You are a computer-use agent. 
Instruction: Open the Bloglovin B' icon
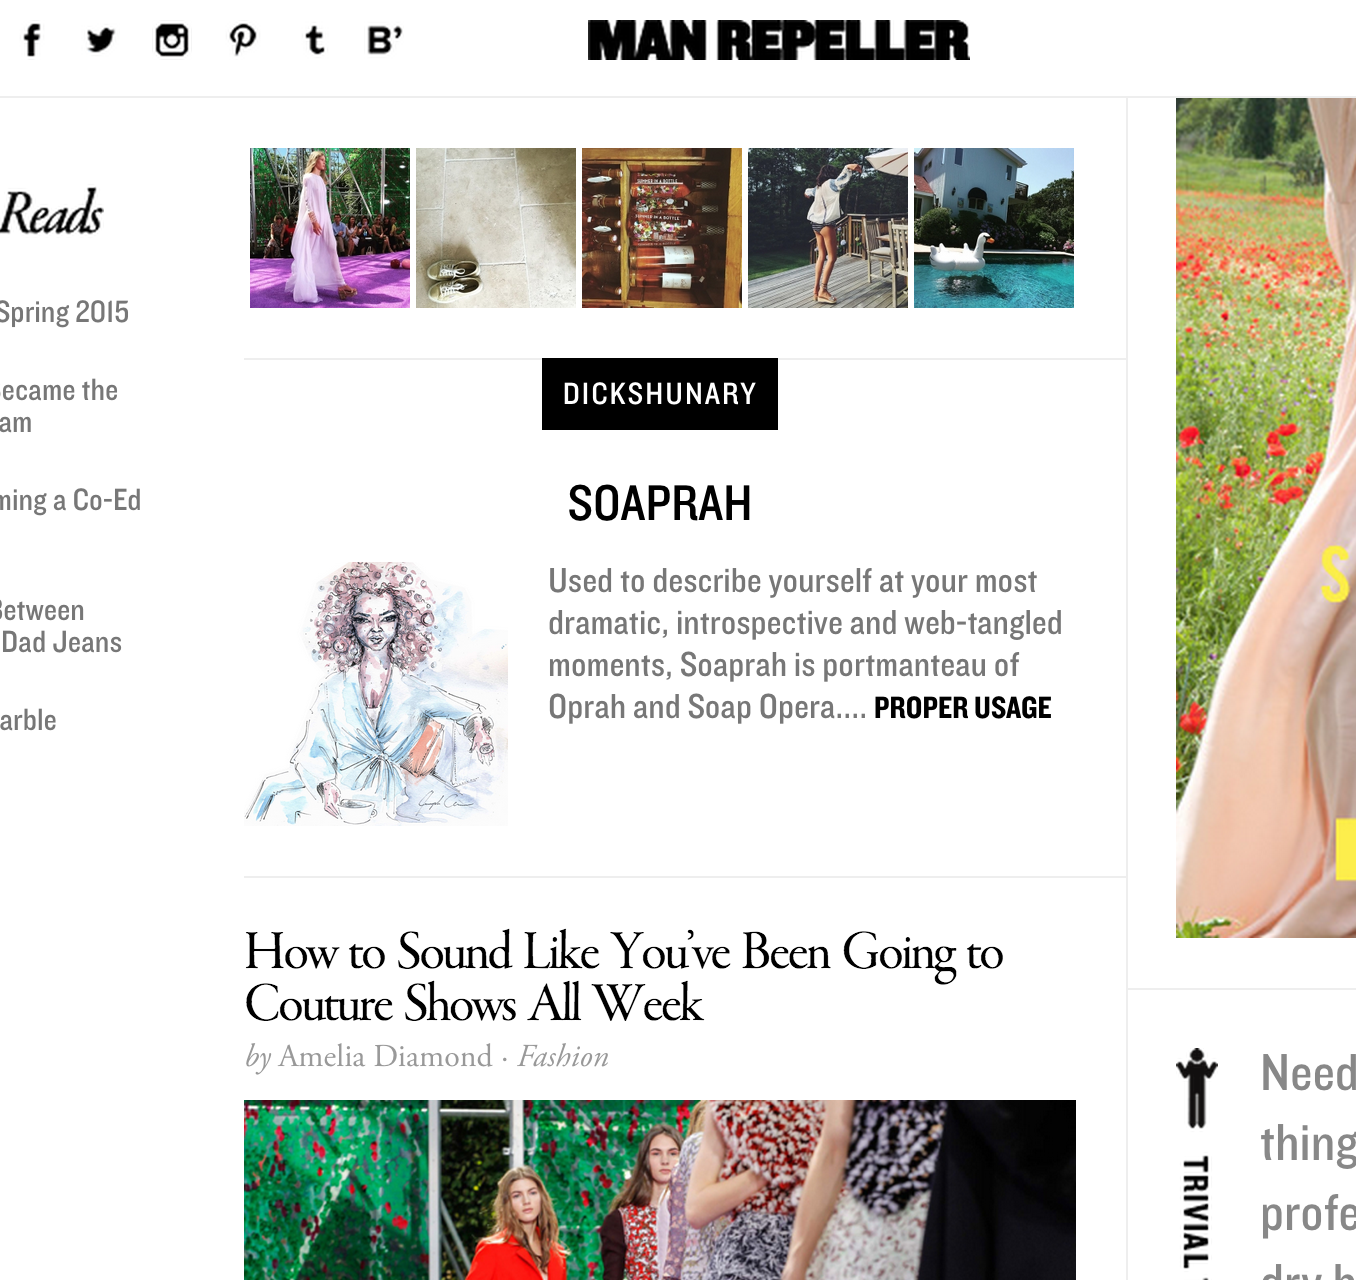(x=385, y=40)
